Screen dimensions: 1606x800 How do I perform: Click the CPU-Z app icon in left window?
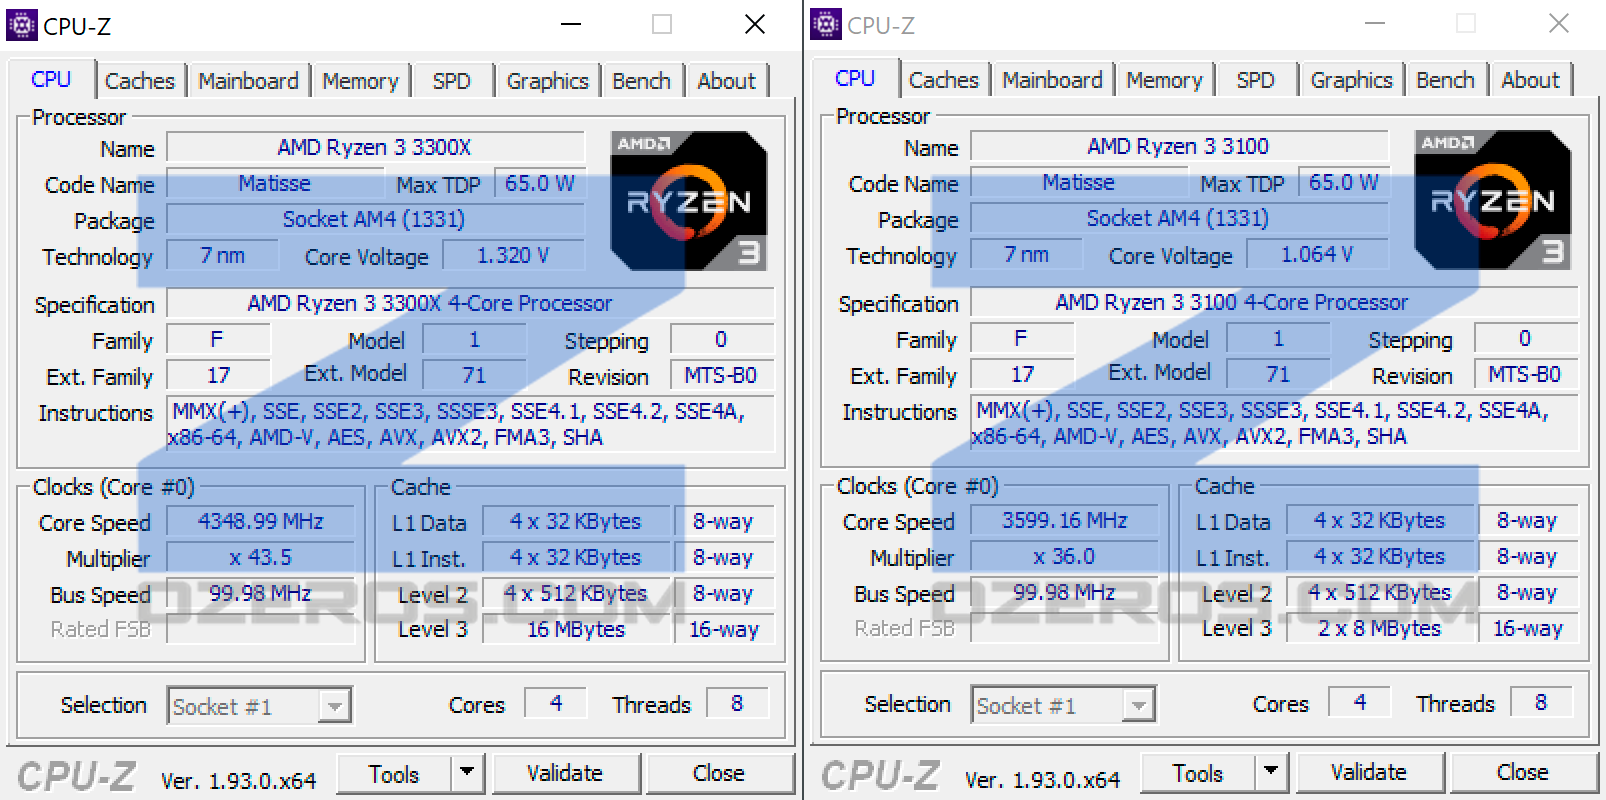[22, 24]
